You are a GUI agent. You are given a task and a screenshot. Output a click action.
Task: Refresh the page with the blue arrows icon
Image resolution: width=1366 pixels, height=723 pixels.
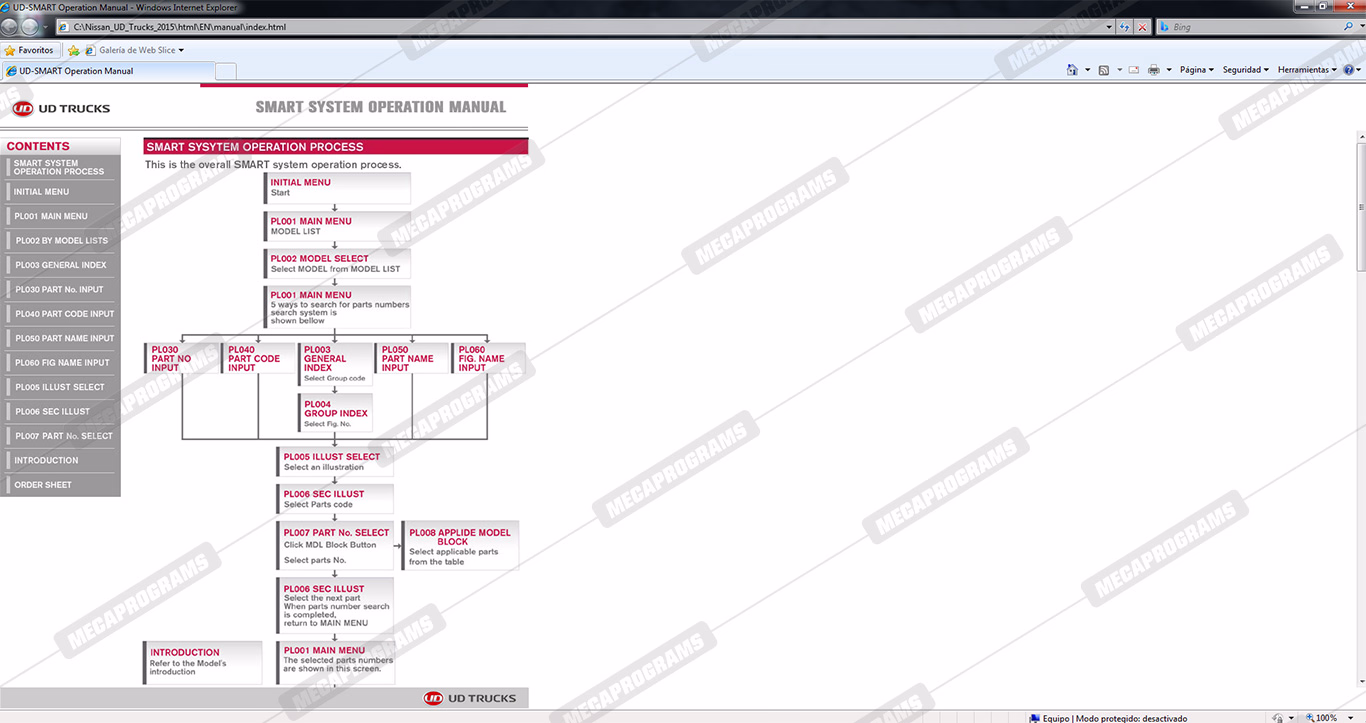point(1125,27)
